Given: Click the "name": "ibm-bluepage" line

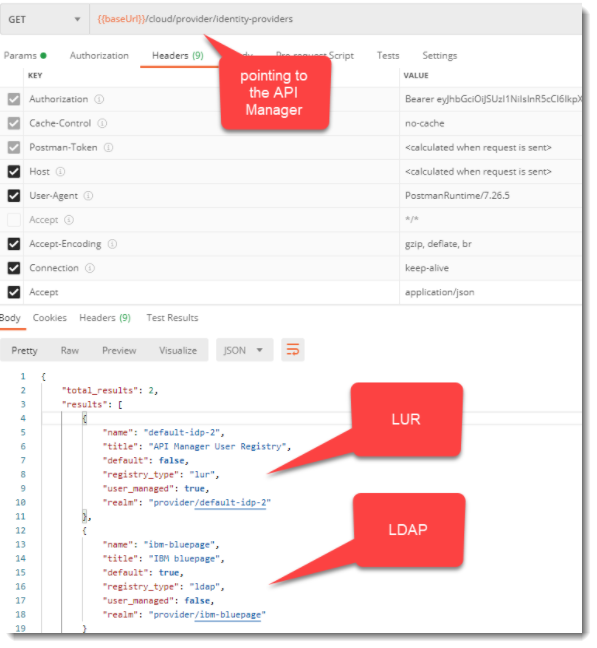Looking at the screenshot, I should (161, 545).
